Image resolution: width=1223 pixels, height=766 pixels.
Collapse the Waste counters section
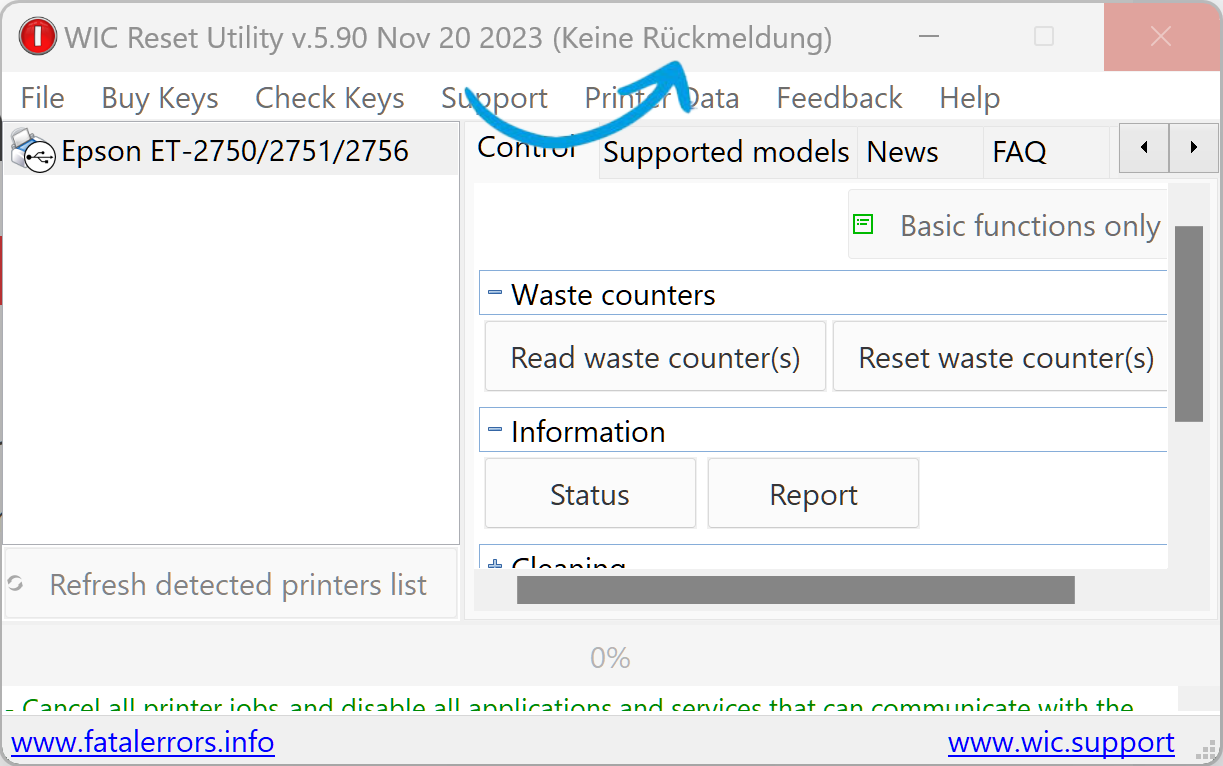tap(495, 294)
